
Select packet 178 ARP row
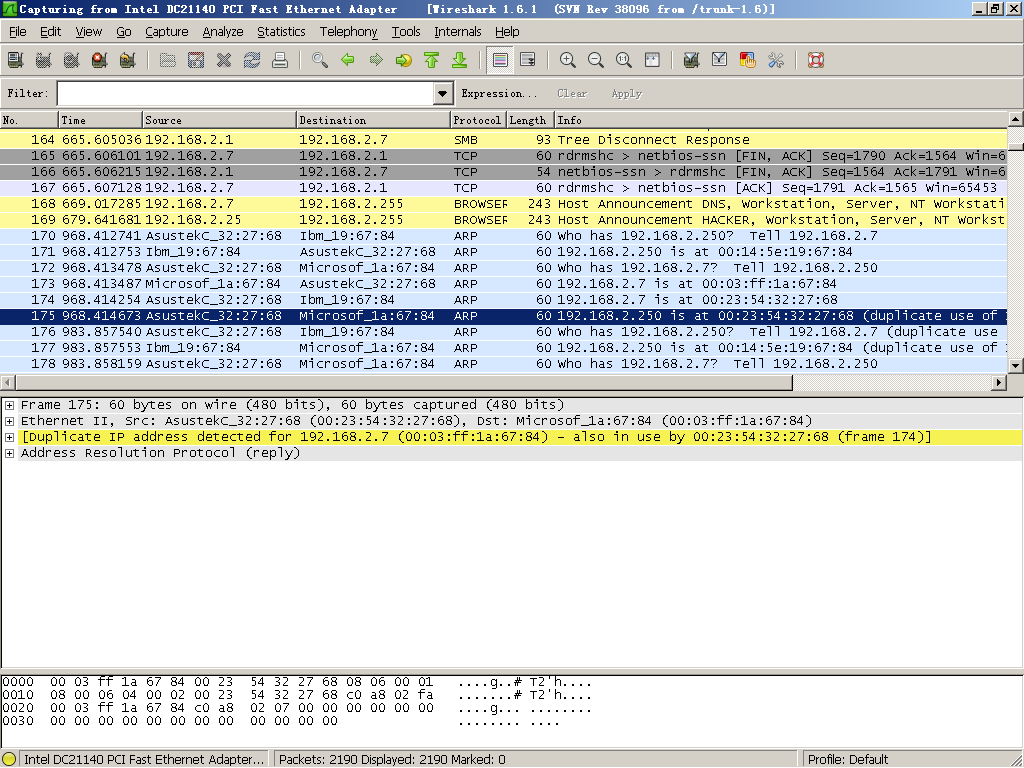[x=504, y=364]
